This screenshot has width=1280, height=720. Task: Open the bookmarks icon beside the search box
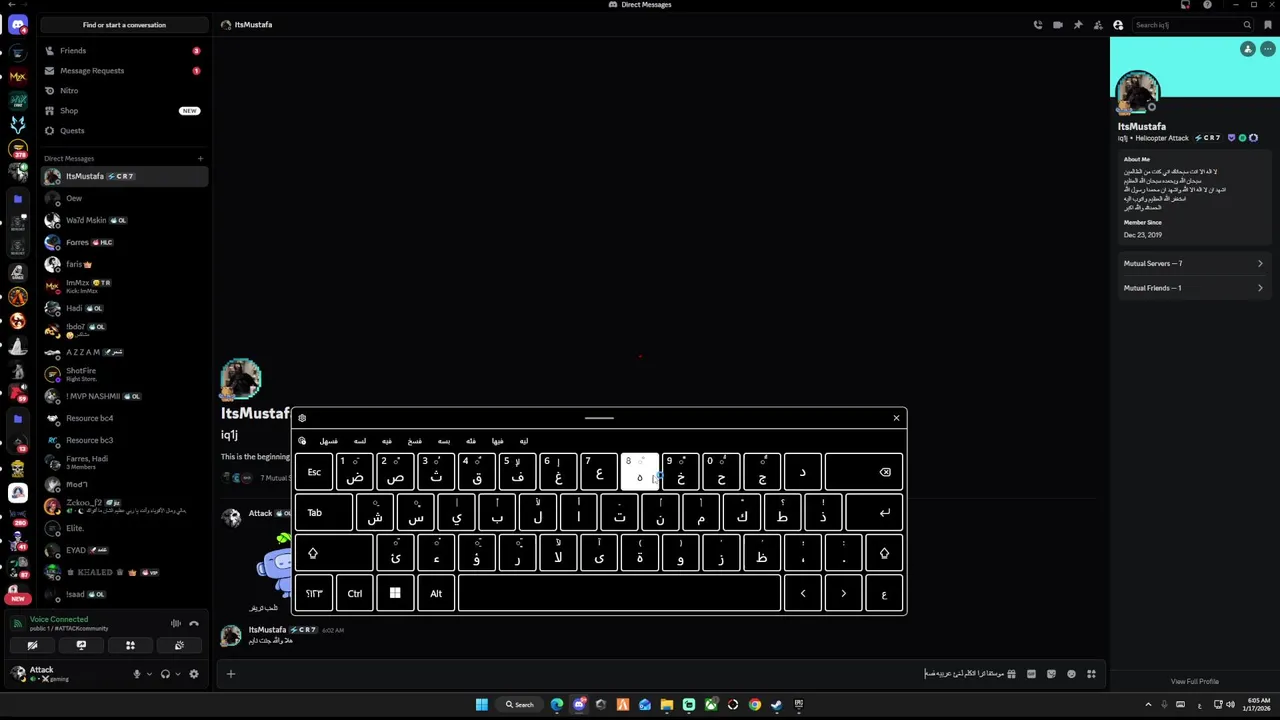click(1268, 25)
